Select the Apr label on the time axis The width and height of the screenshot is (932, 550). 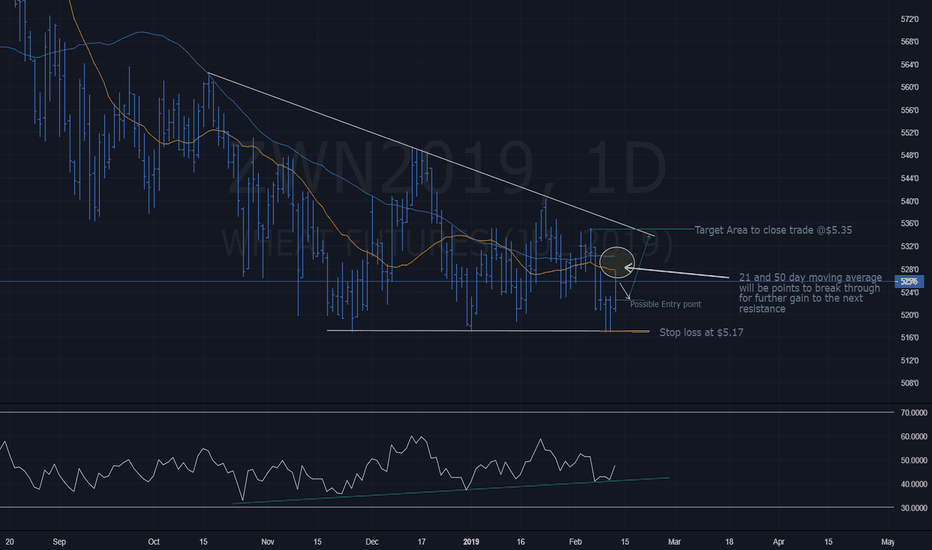(778, 542)
